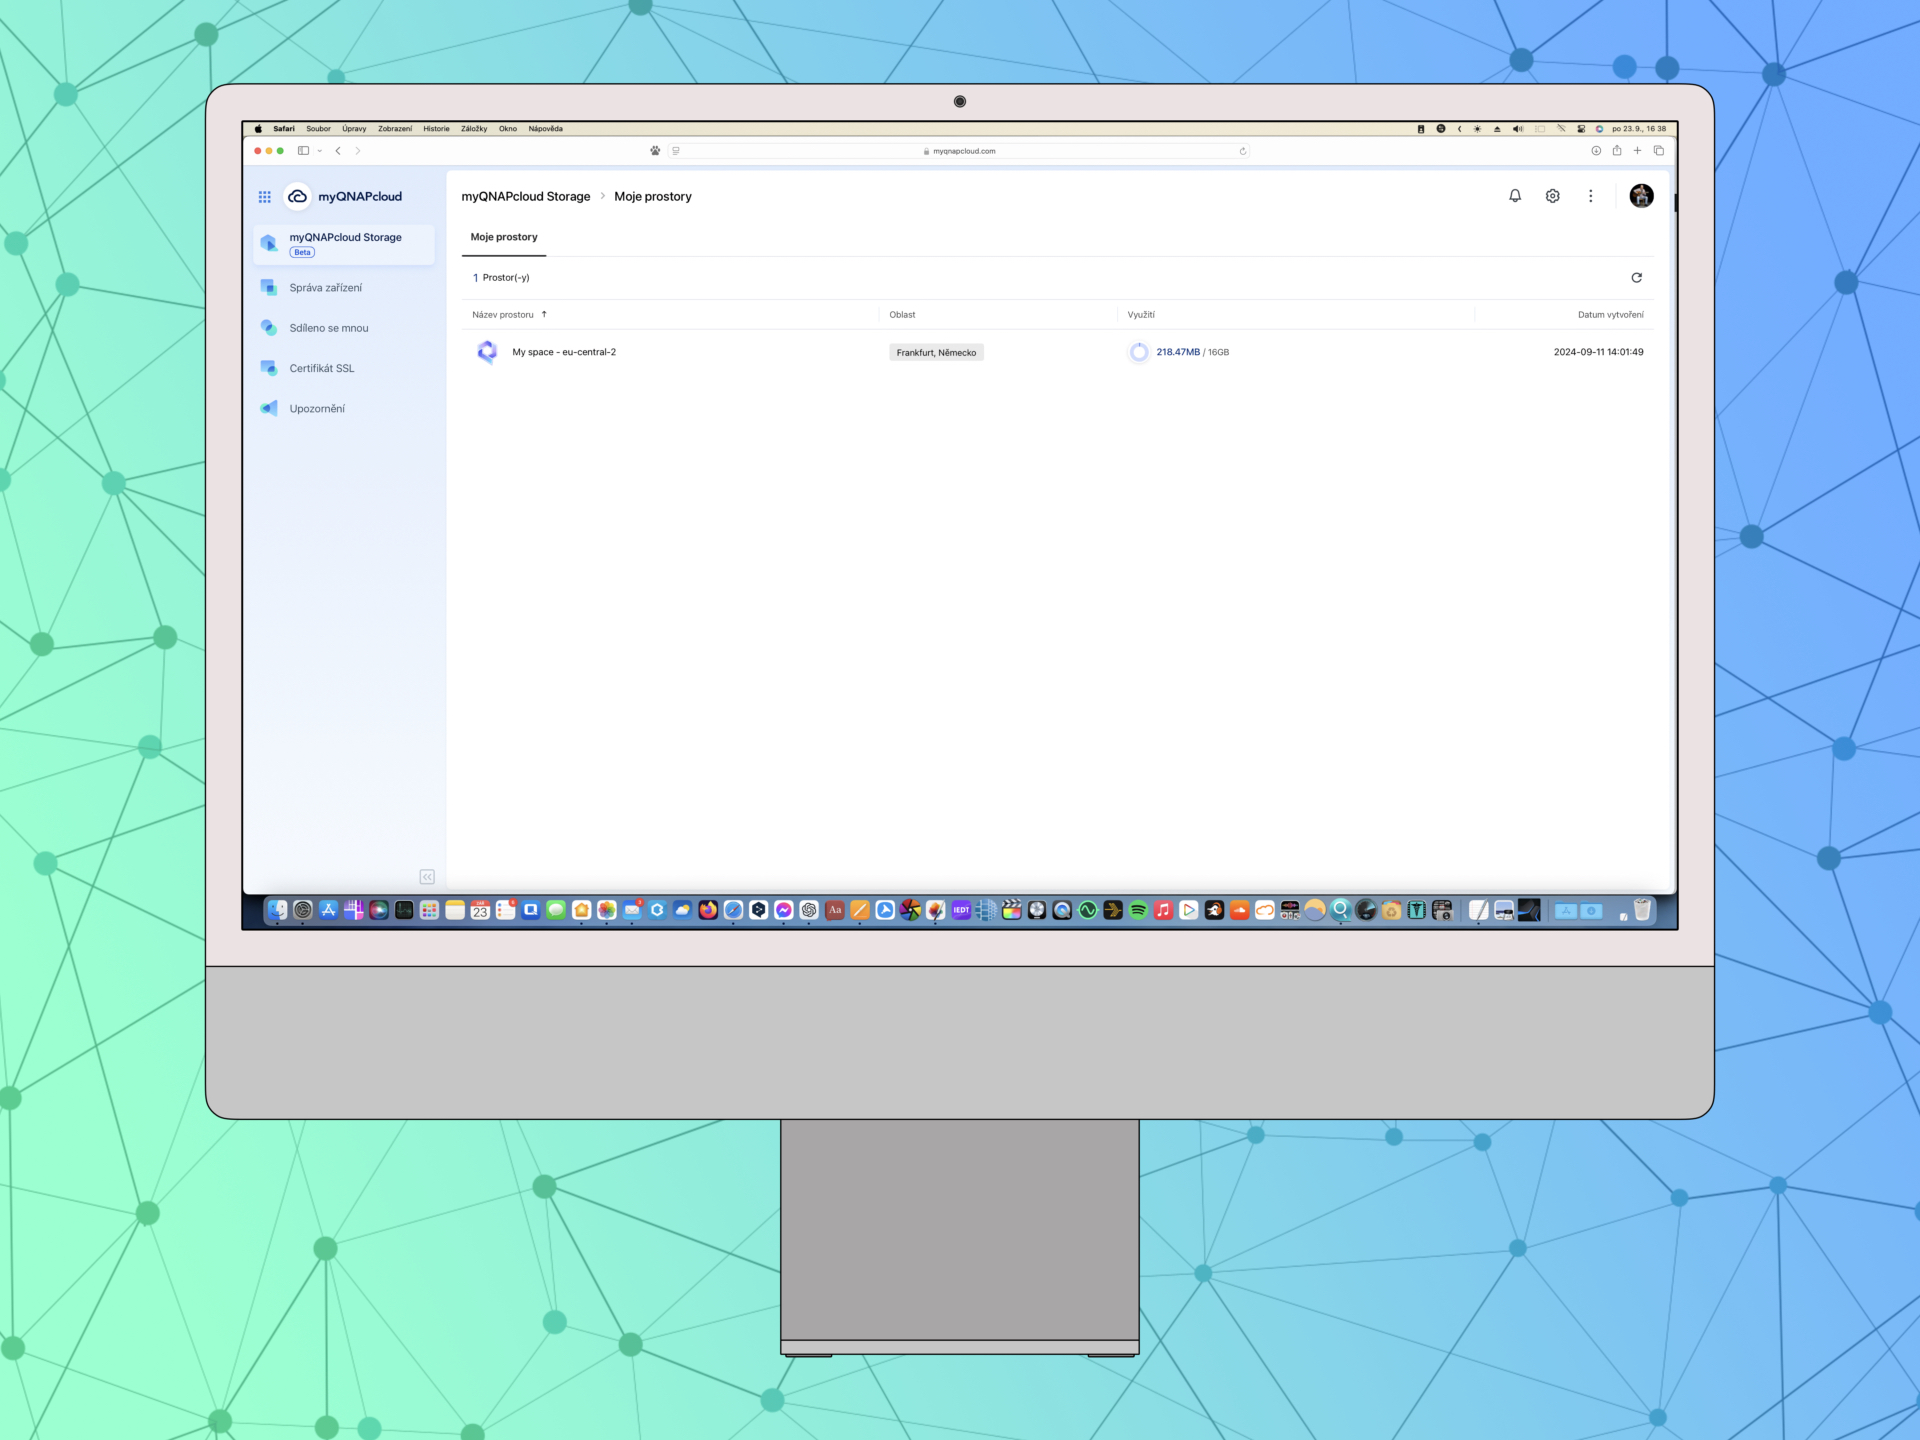Open Sdíleno se mnou section
This screenshot has width=1920, height=1440.
click(x=328, y=328)
